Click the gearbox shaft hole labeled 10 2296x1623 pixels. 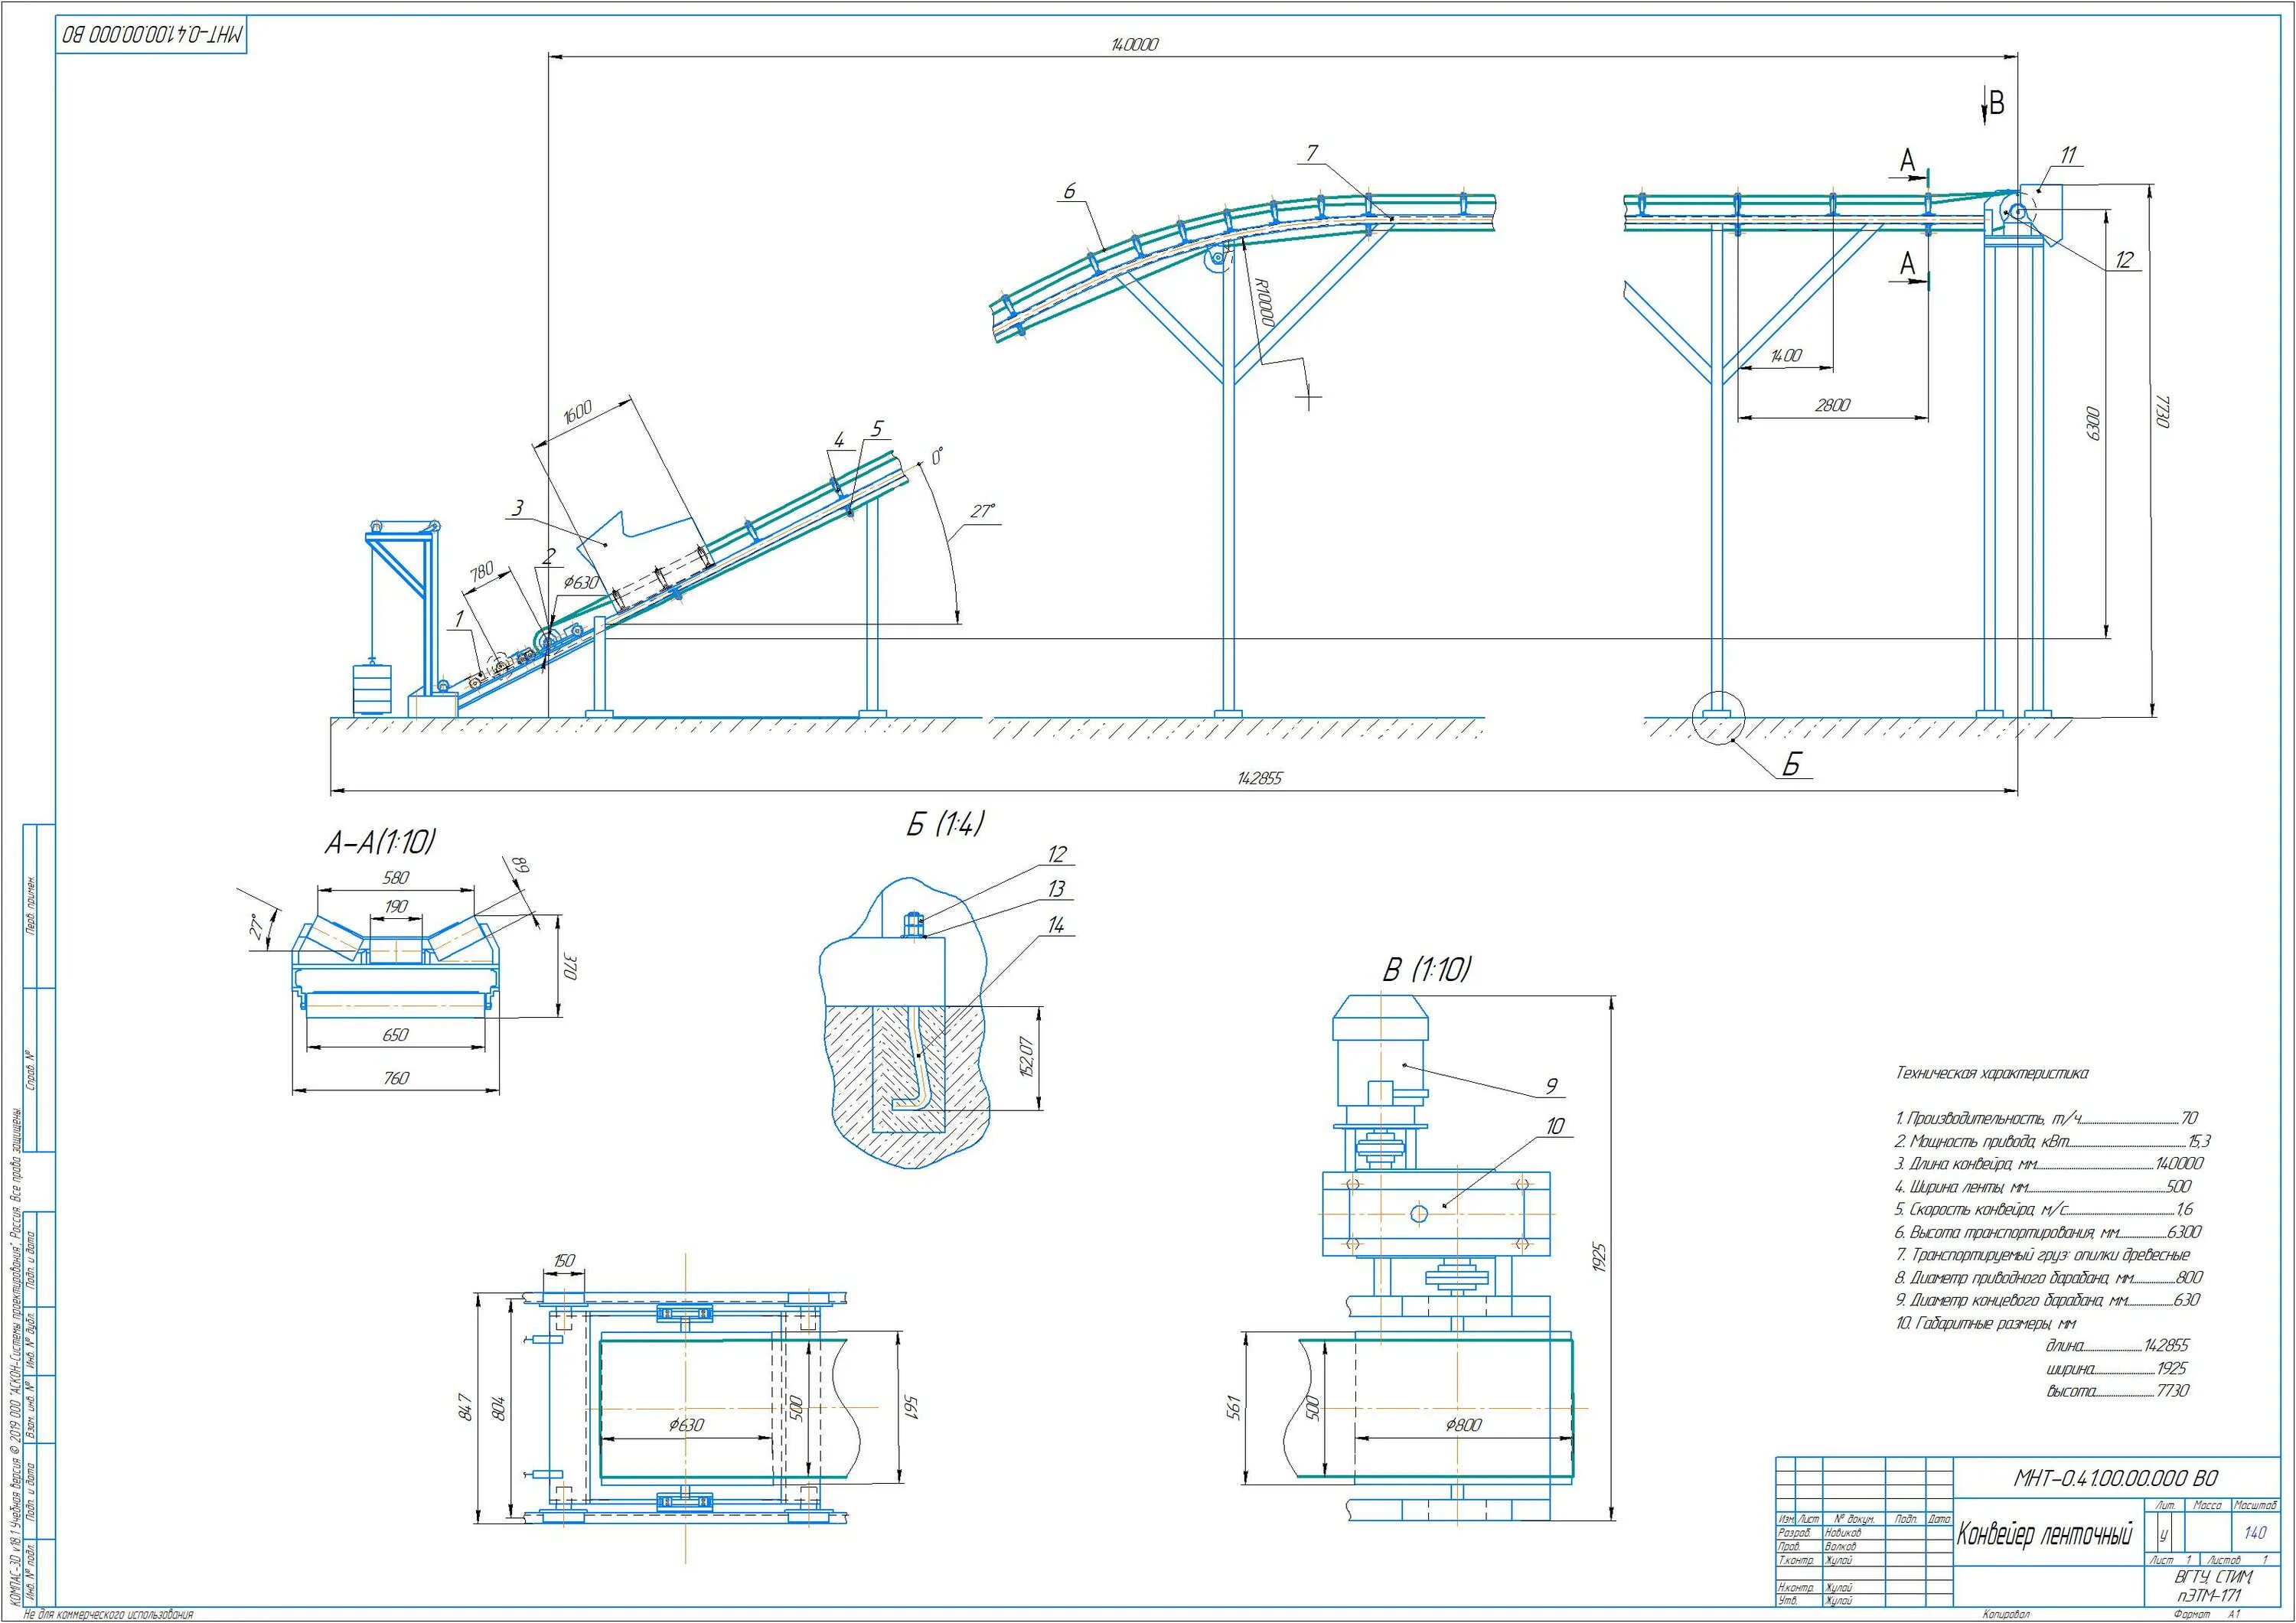tap(1419, 1214)
